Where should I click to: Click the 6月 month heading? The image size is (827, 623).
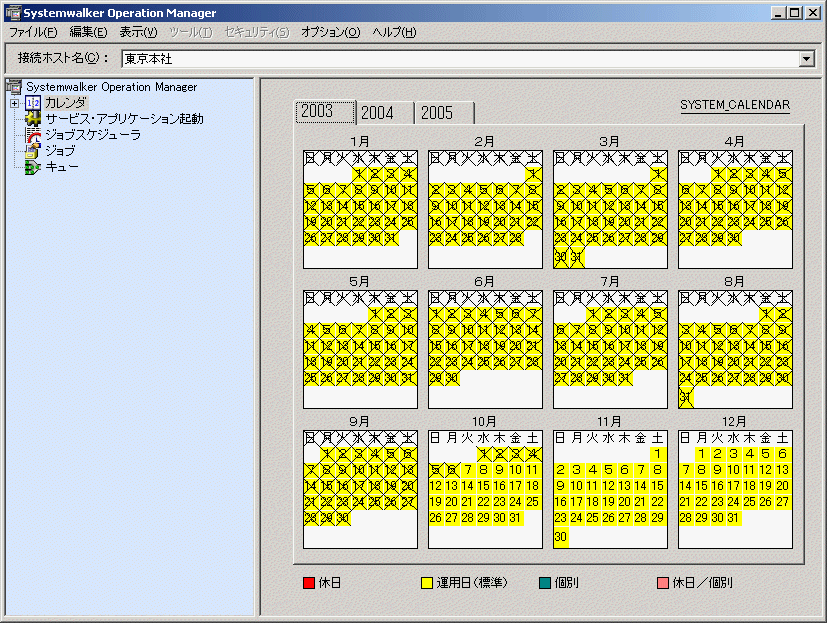coord(484,282)
